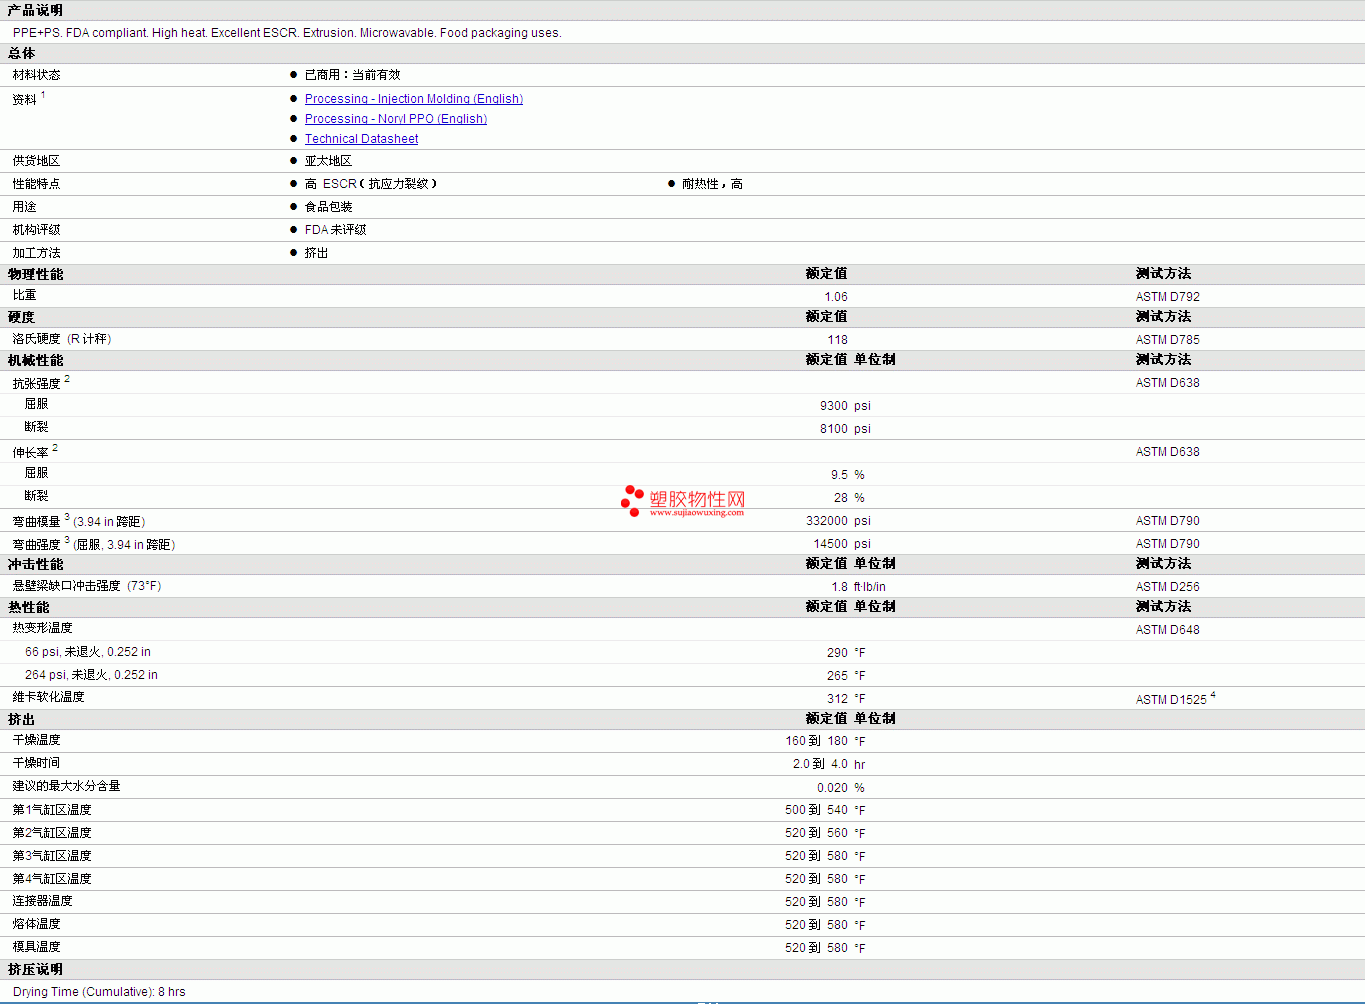Select the "维卡软化温度" row label

click(48, 697)
